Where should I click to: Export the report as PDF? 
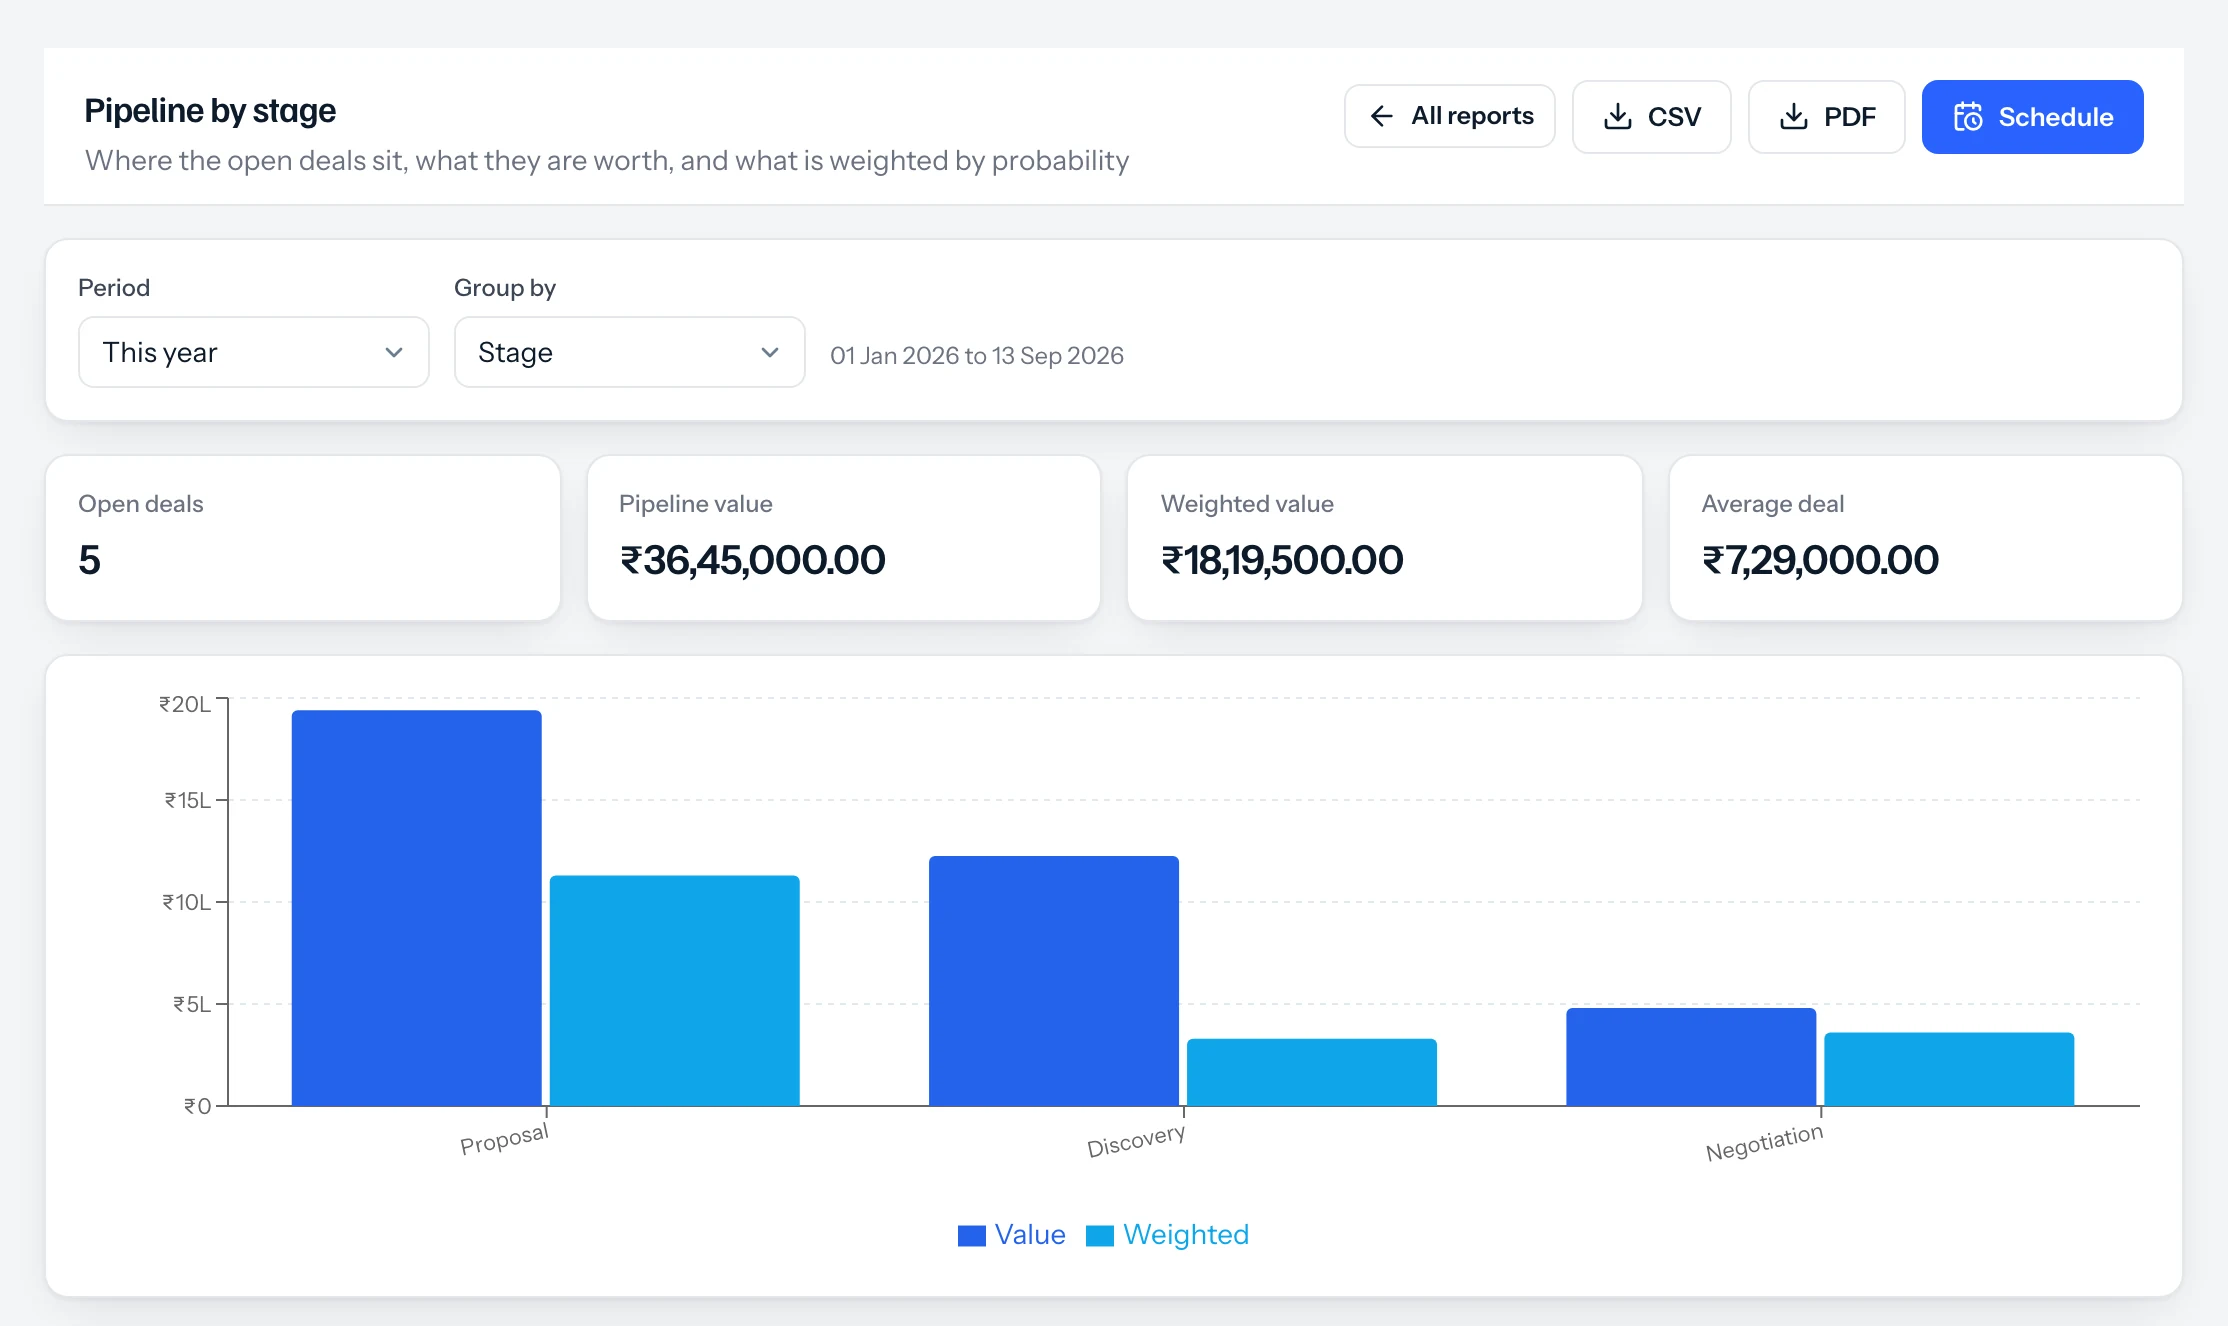pos(1827,117)
